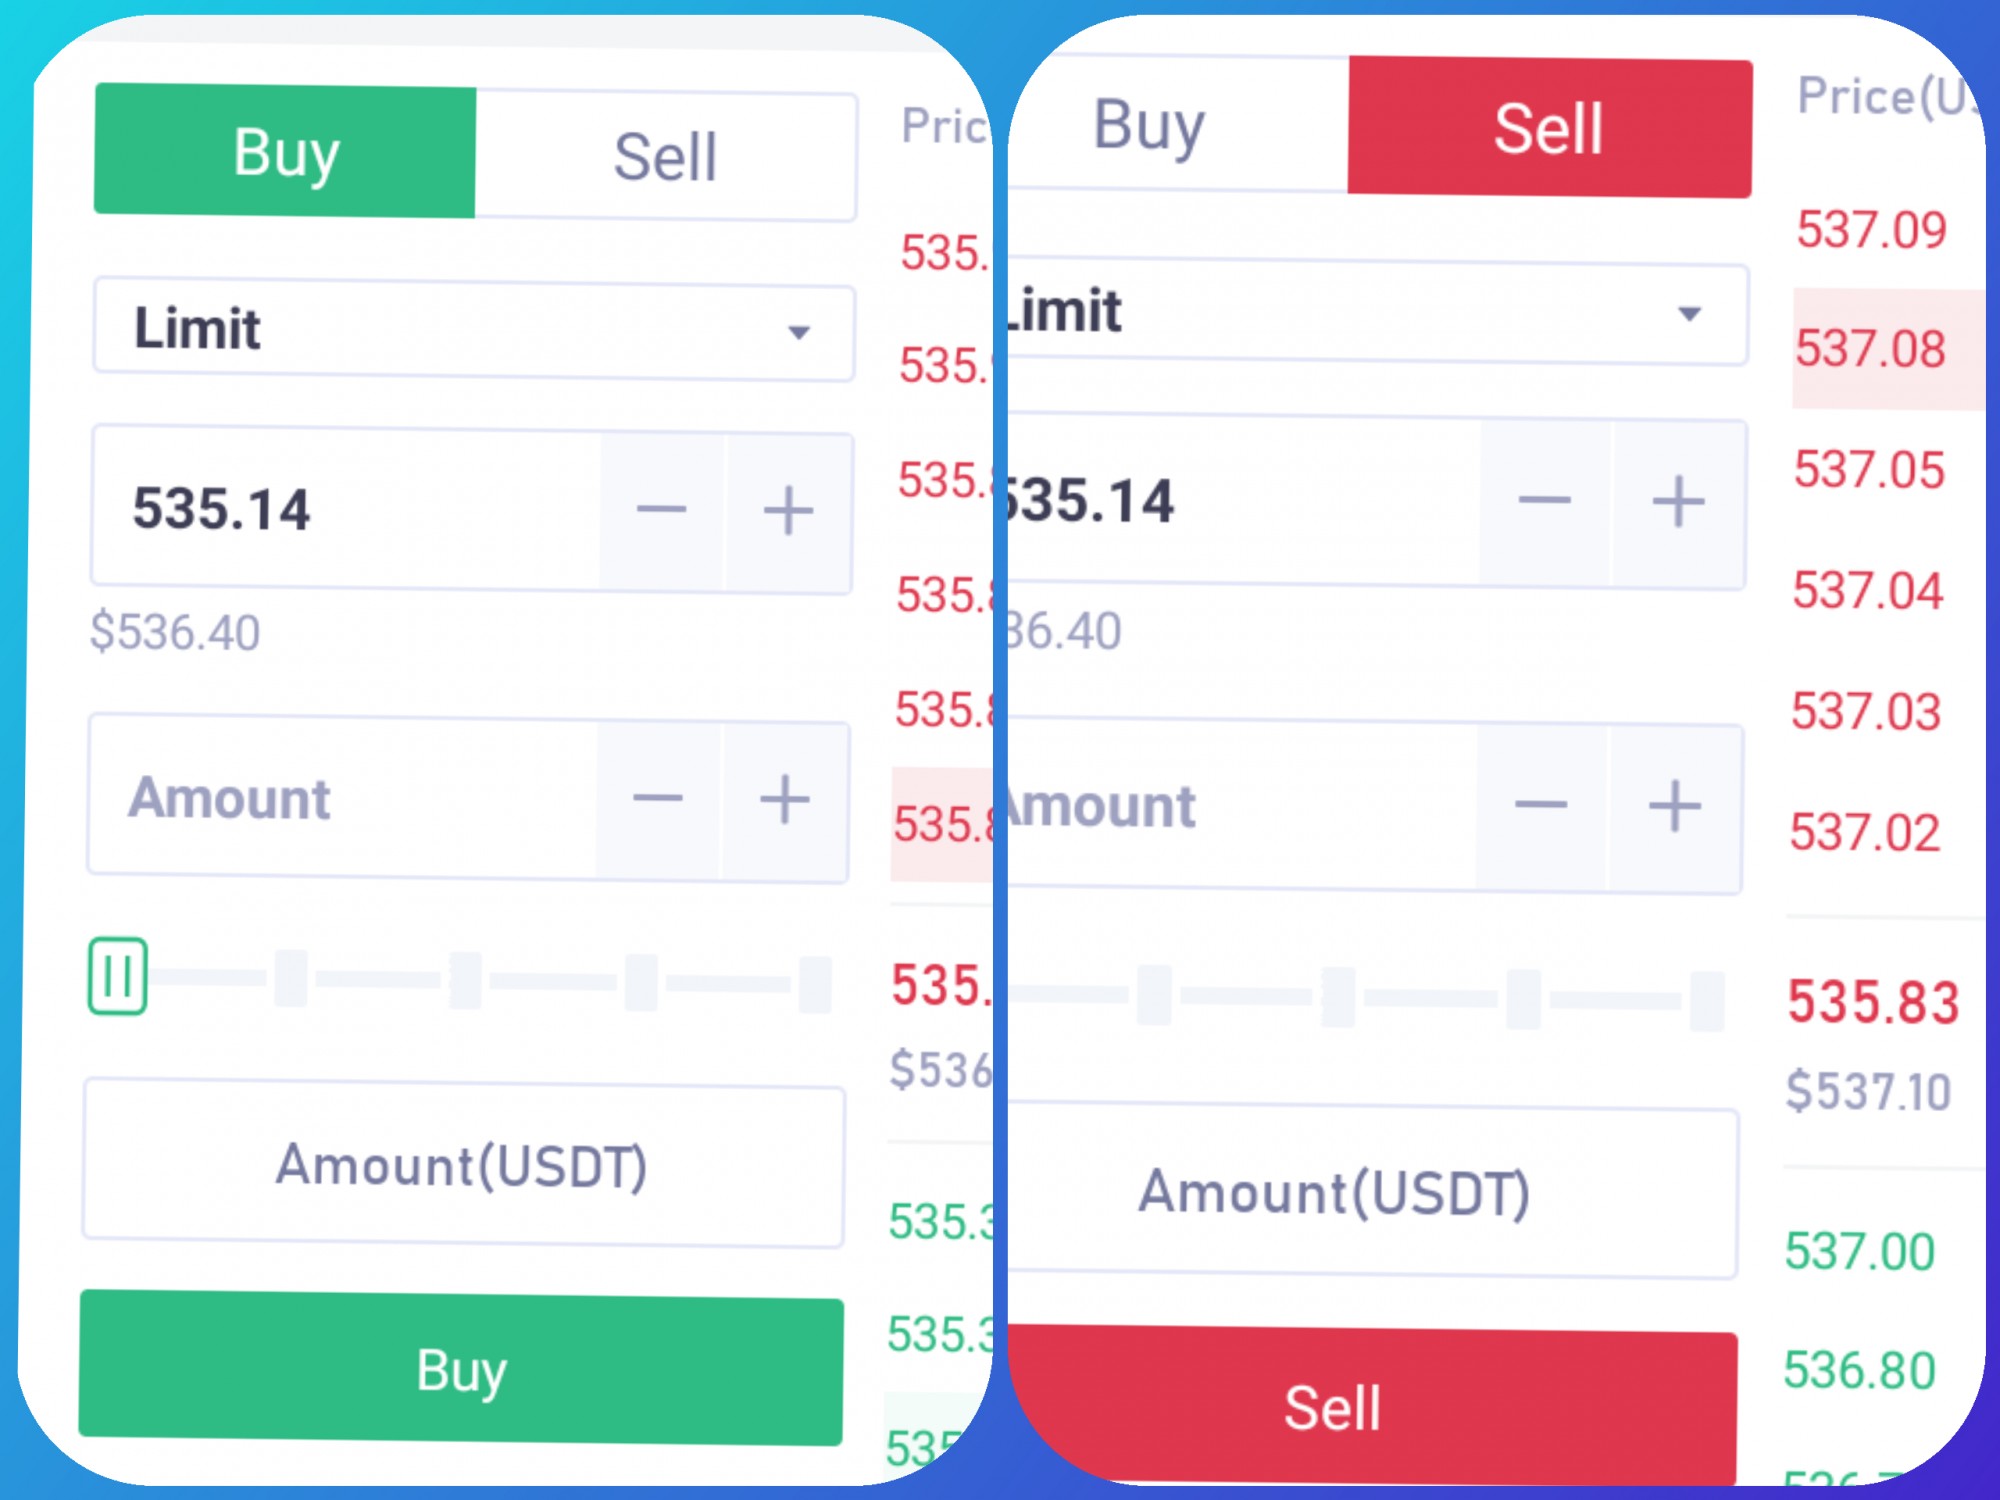Expand Limit dropdown arrow in right panel
This screenshot has height=1500, width=2000.
pos(1689,314)
